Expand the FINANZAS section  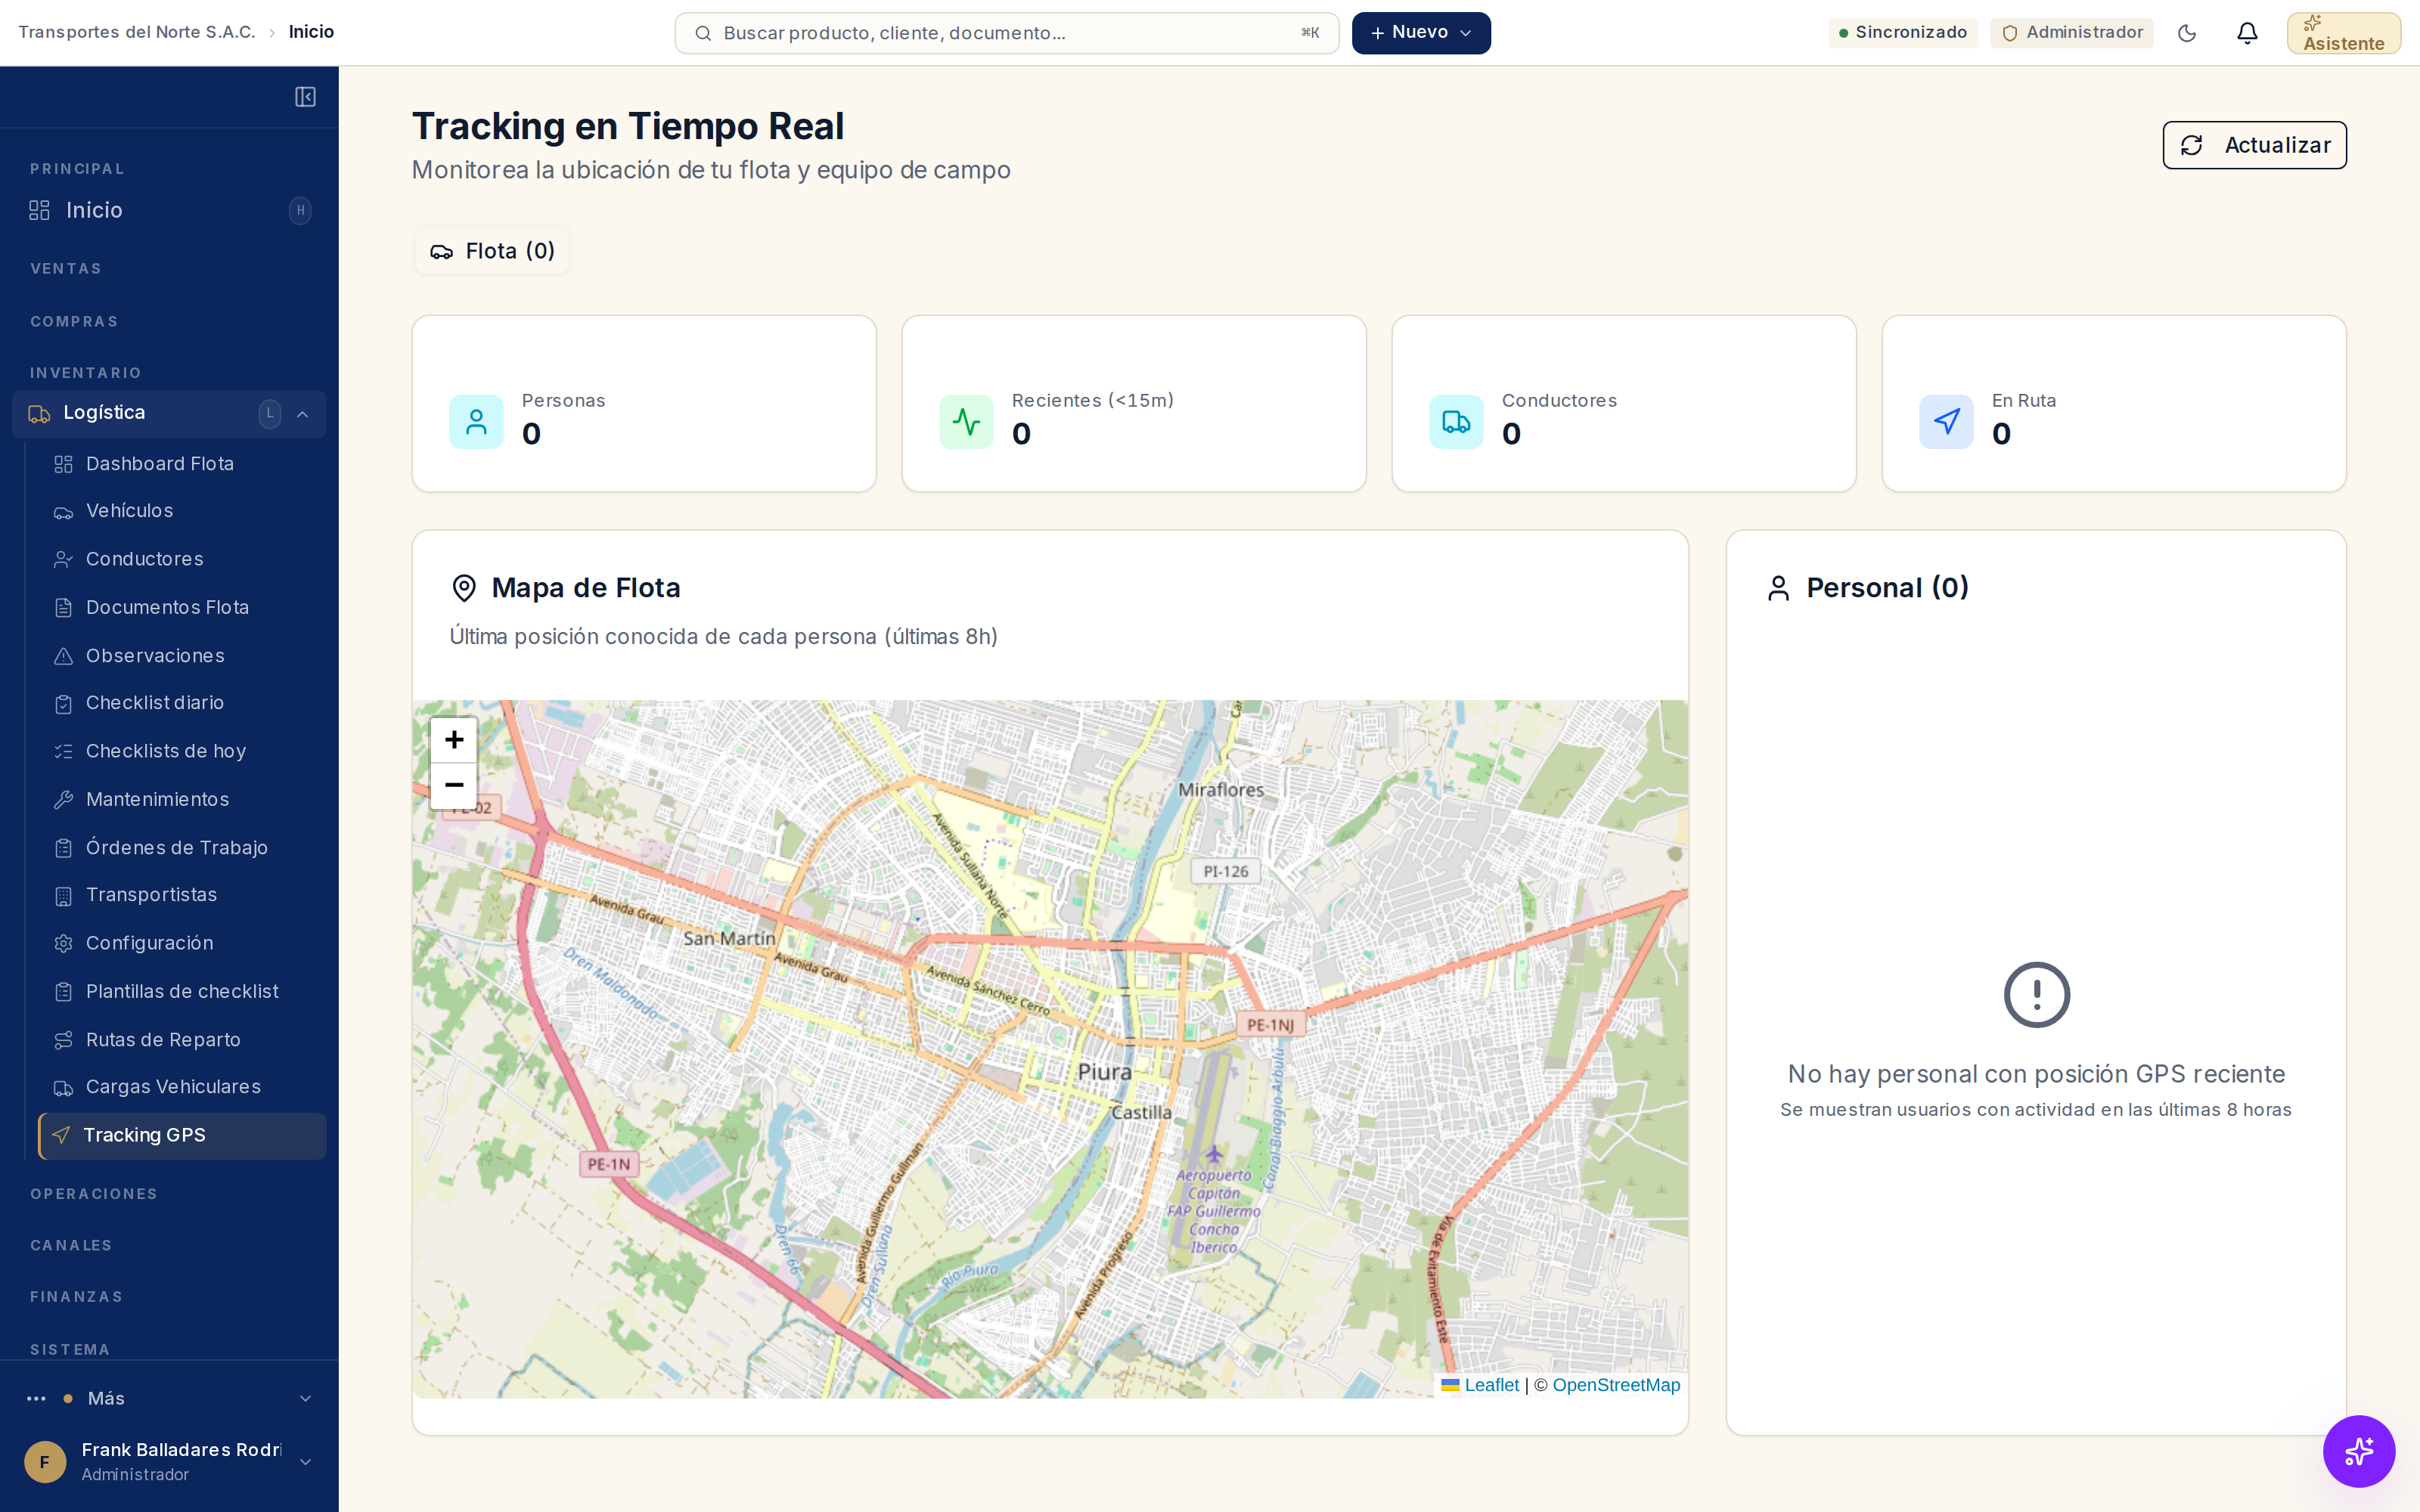pyautogui.click(x=76, y=1297)
